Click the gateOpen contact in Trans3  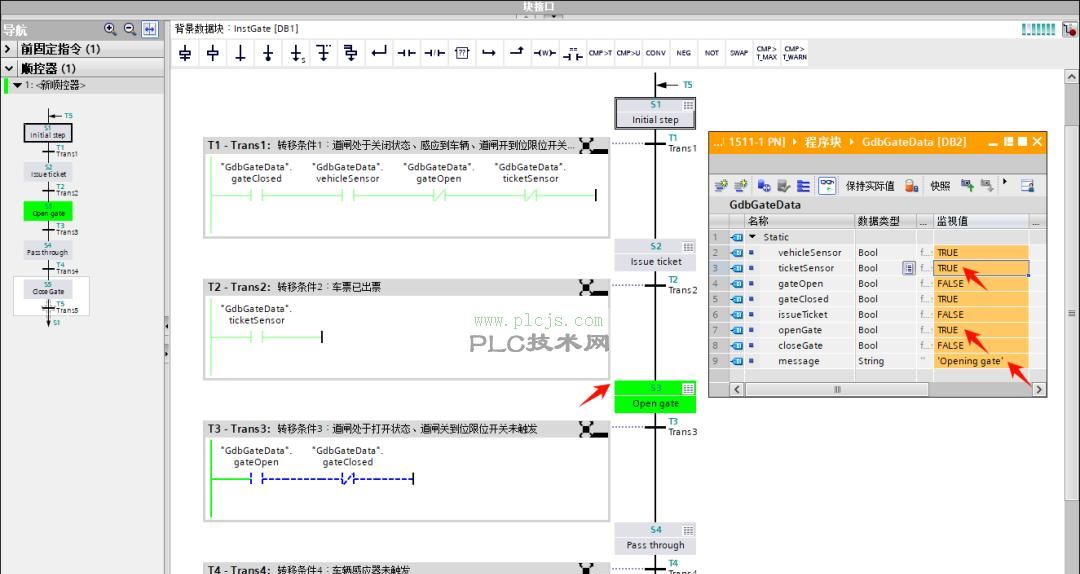(x=256, y=478)
